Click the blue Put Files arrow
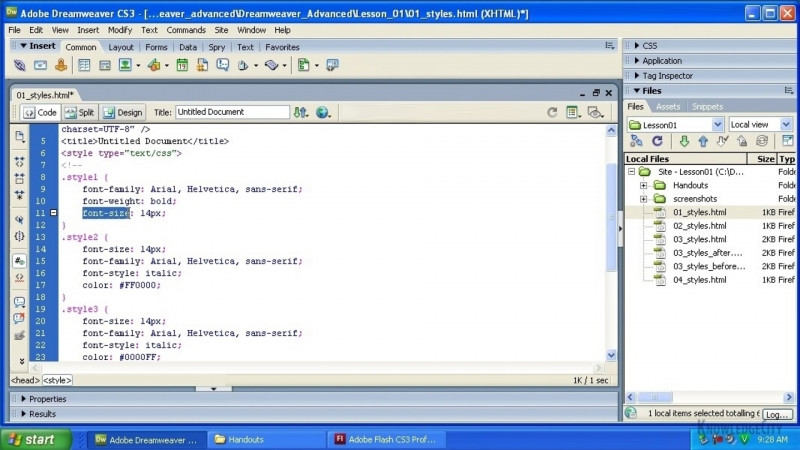This screenshot has width=800, height=450. (x=703, y=141)
